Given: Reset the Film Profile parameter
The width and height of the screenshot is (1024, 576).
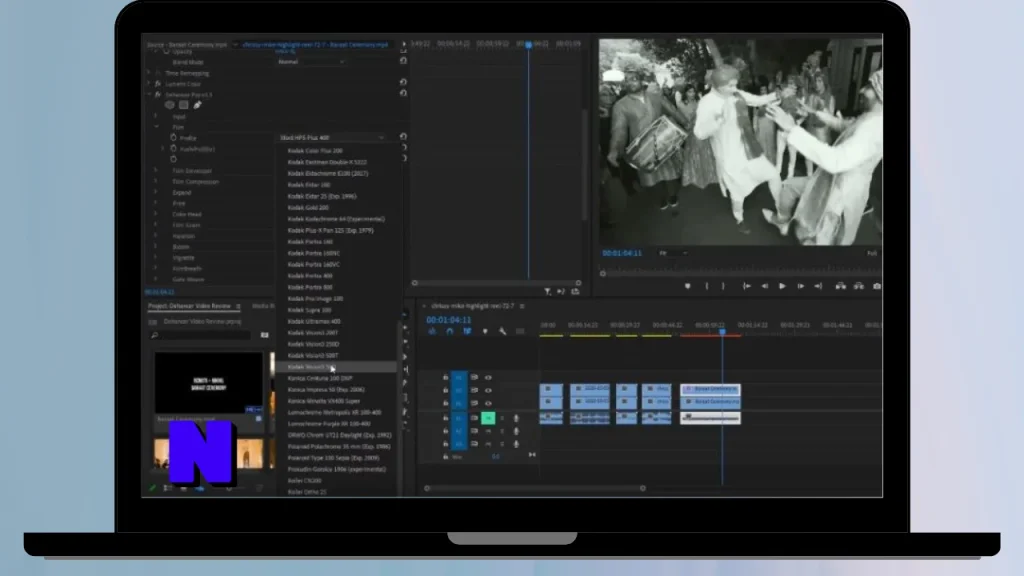Looking at the screenshot, I should pos(403,137).
